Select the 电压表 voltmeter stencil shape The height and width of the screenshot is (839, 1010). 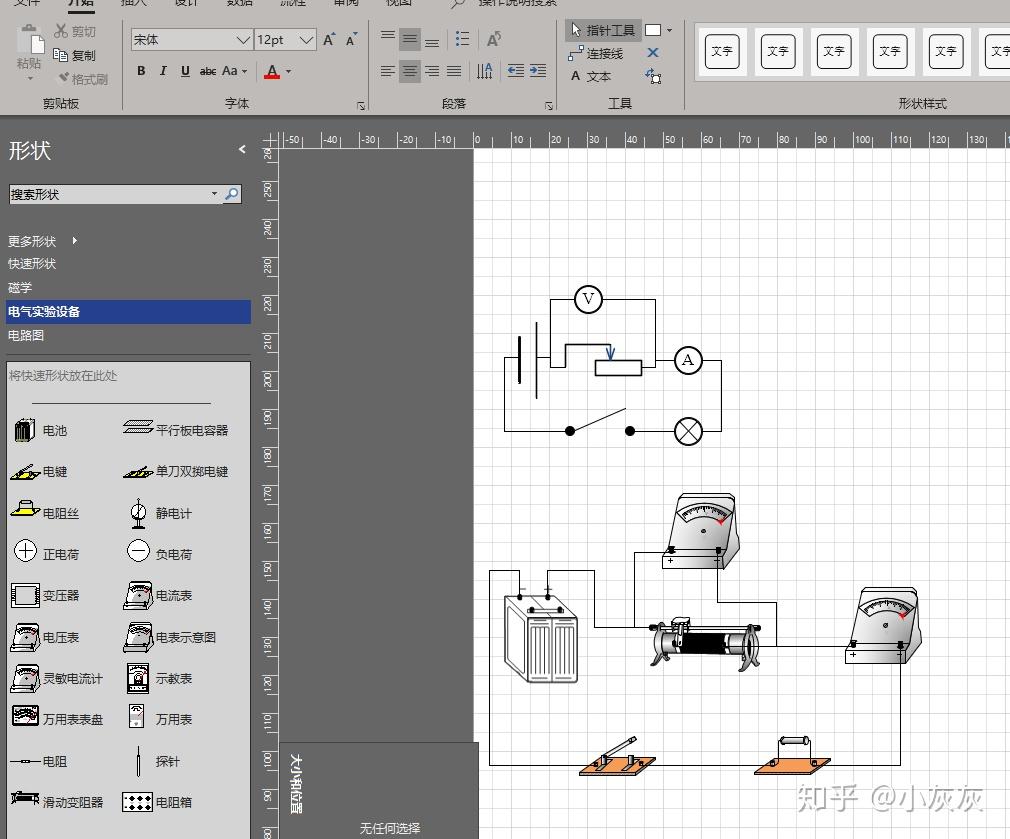point(45,637)
